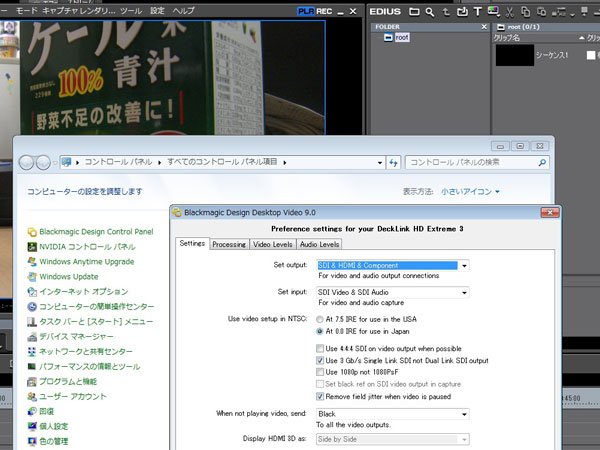This screenshot has height=450, width=600.
Task: Close the FOLDER panel in EDIUS bin
Action: 484,27
